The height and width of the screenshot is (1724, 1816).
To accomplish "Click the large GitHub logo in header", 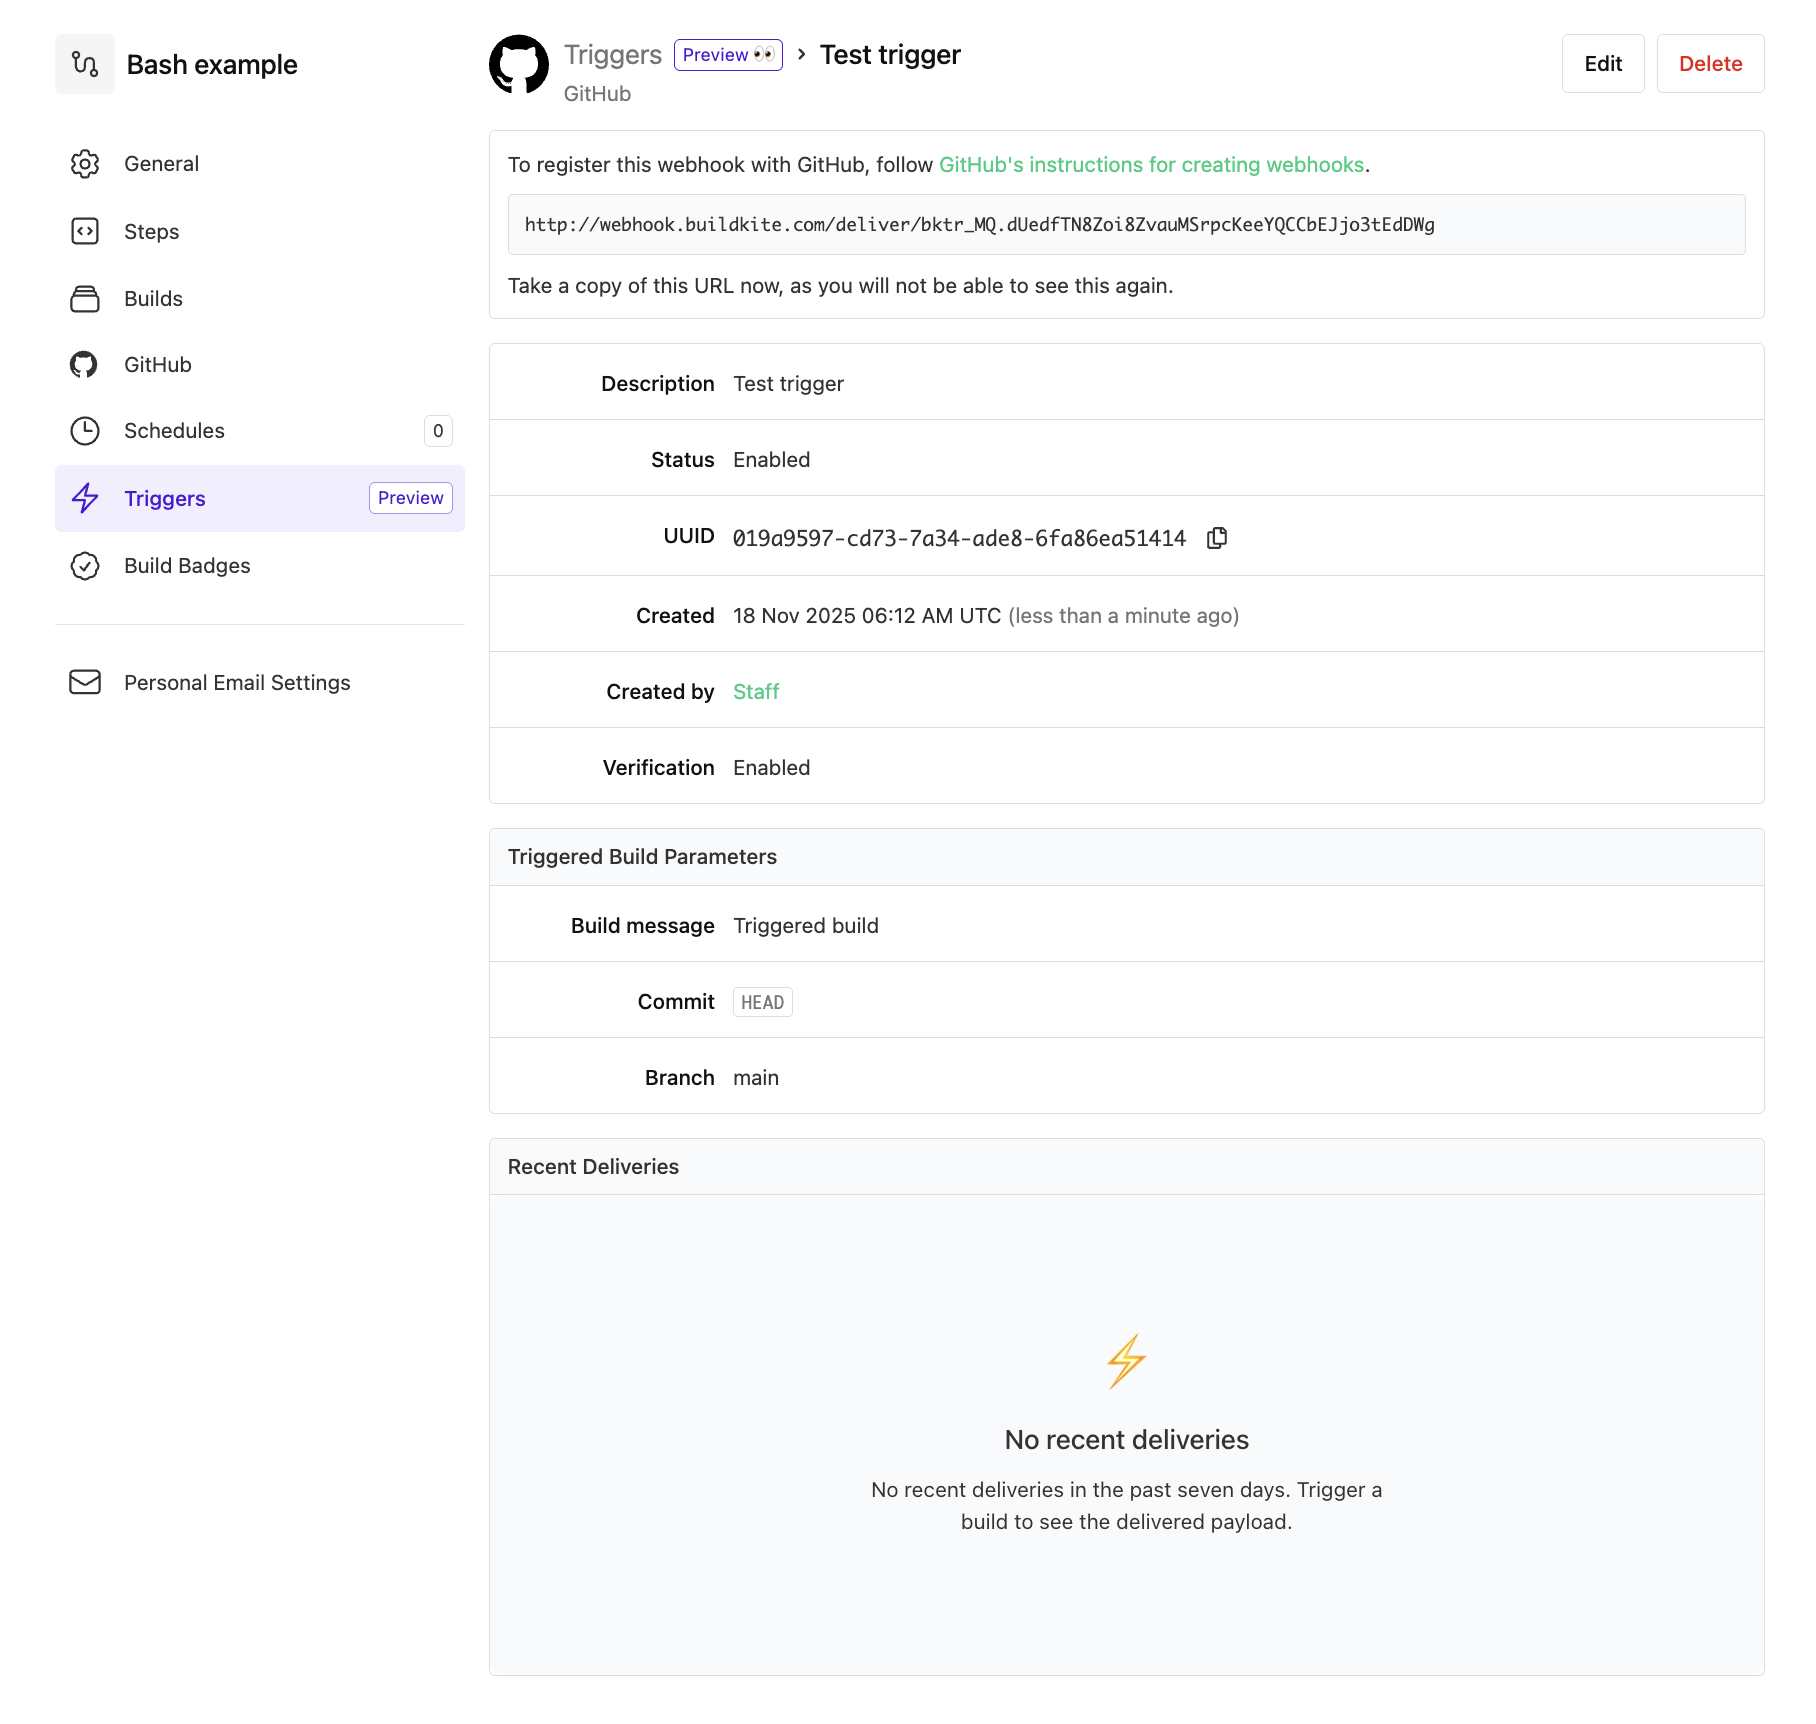I will (518, 64).
